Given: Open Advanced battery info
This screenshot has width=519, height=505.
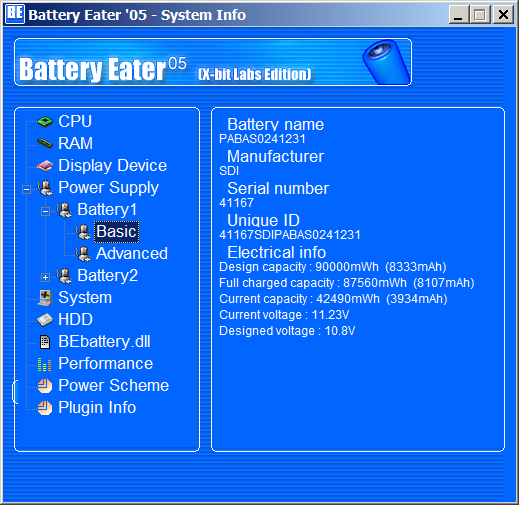Looking at the screenshot, I should point(132,254).
